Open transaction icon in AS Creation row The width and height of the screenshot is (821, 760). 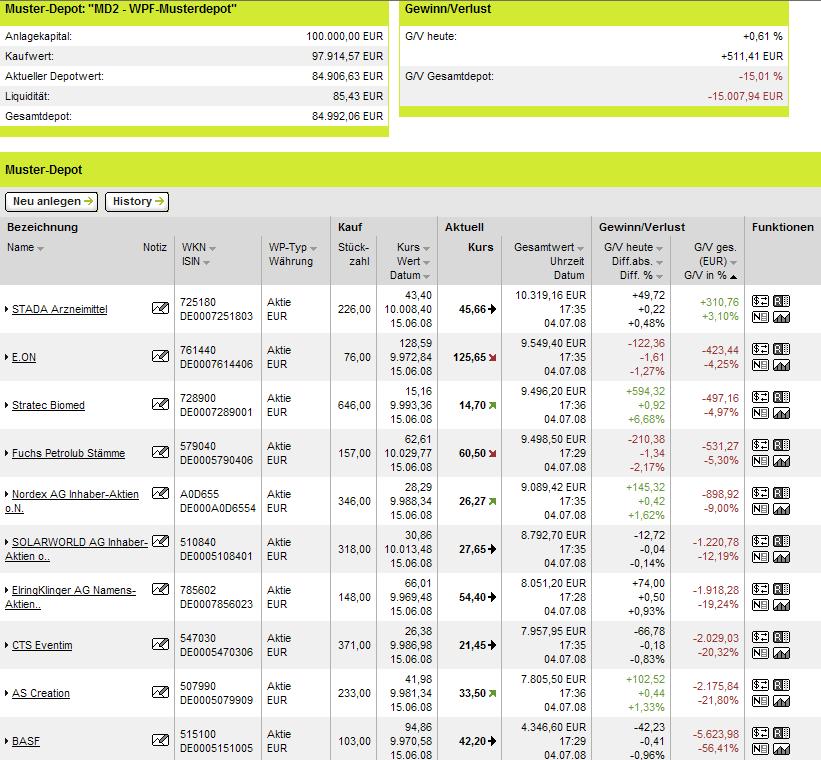(760, 685)
